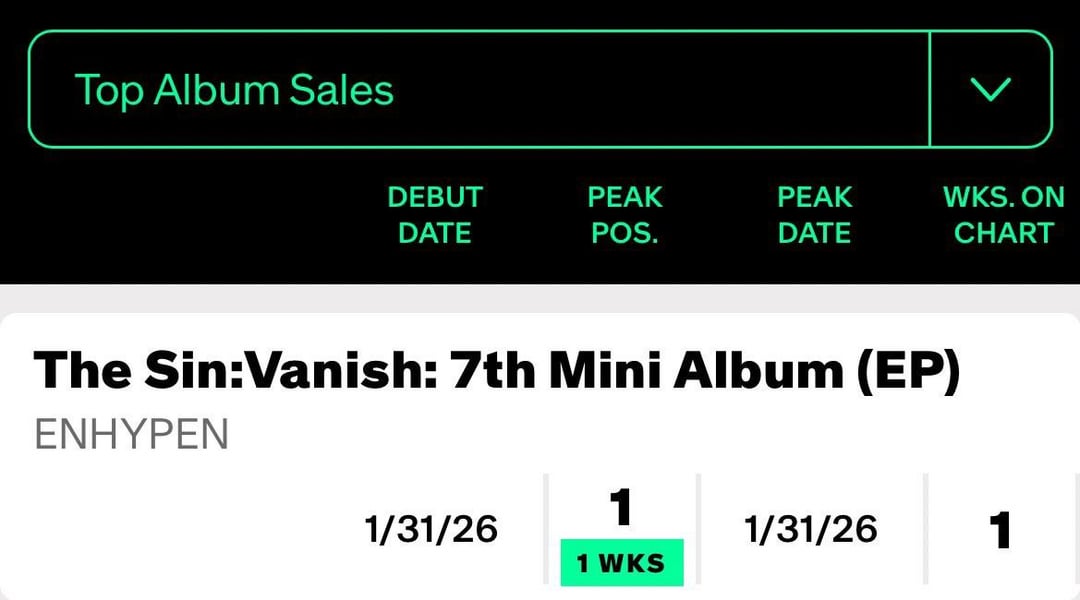The height and width of the screenshot is (600, 1080).
Task: Click the word 'Sales' in the chart selector
Action: click(x=341, y=90)
